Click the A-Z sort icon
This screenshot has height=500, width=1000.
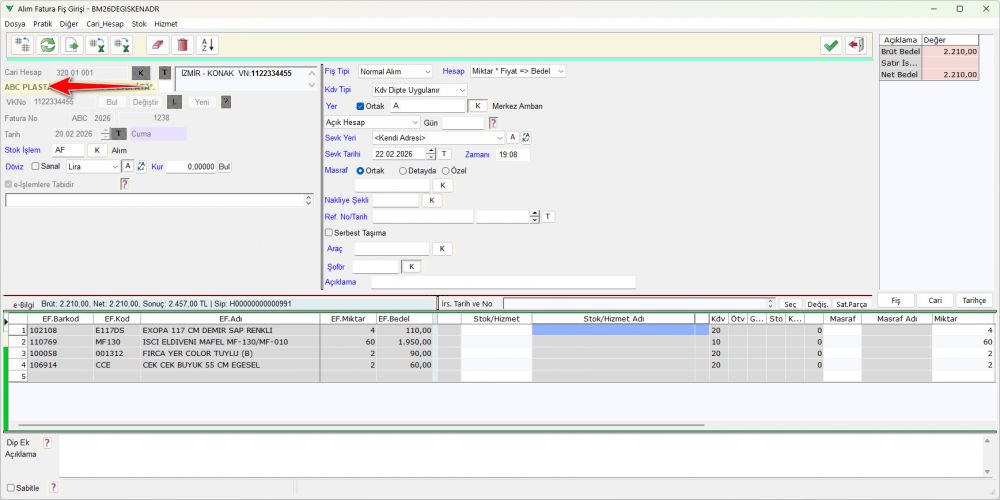pyautogui.click(x=208, y=45)
